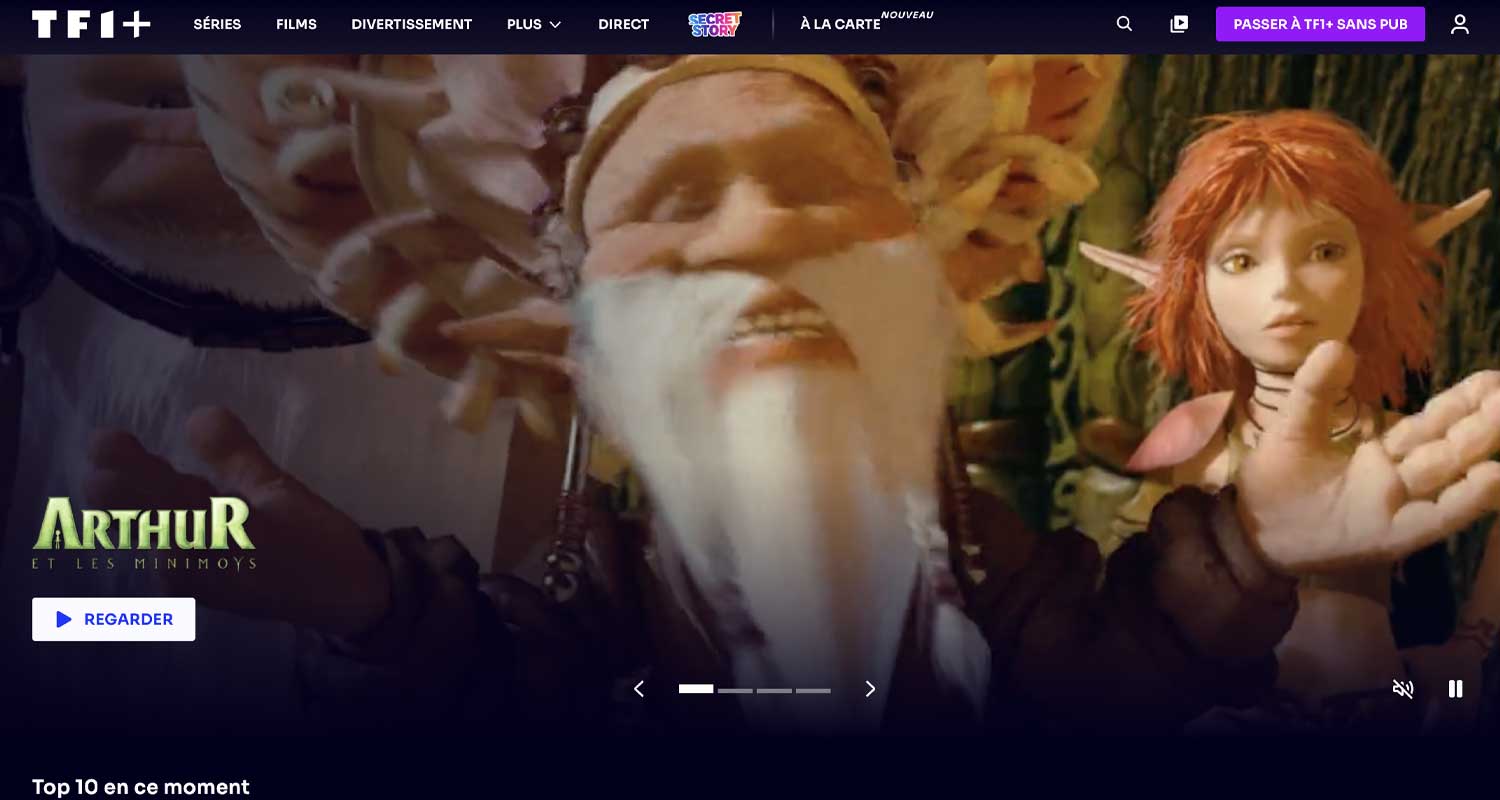Click the REGARDER play button
Image resolution: width=1500 pixels, height=800 pixels.
click(x=114, y=619)
